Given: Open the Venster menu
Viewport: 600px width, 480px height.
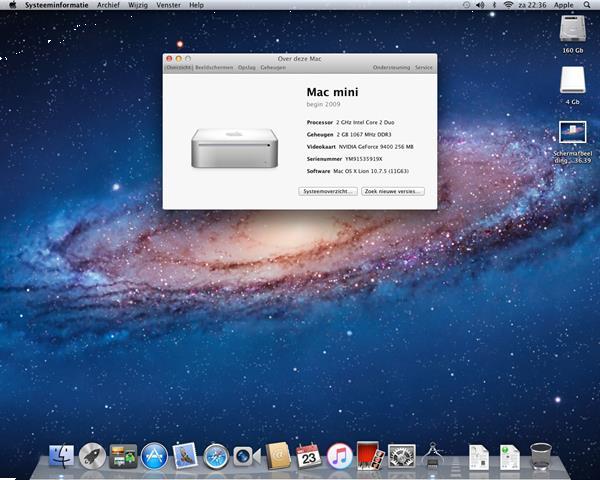Looking at the screenshot, I should pos(168,5).
